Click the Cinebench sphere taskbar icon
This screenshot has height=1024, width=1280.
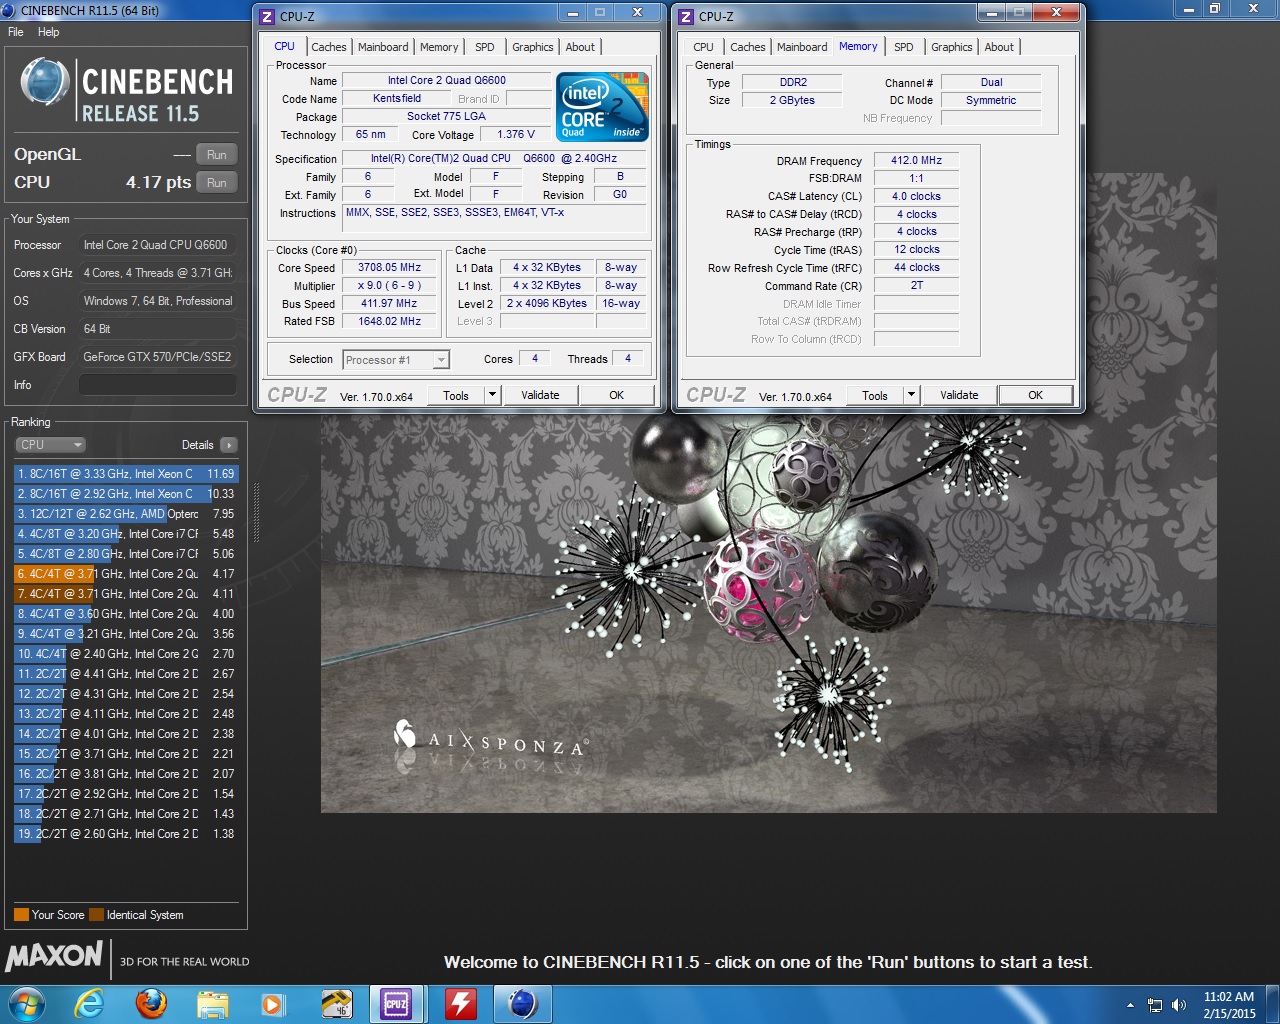(x=522, y=1003)
